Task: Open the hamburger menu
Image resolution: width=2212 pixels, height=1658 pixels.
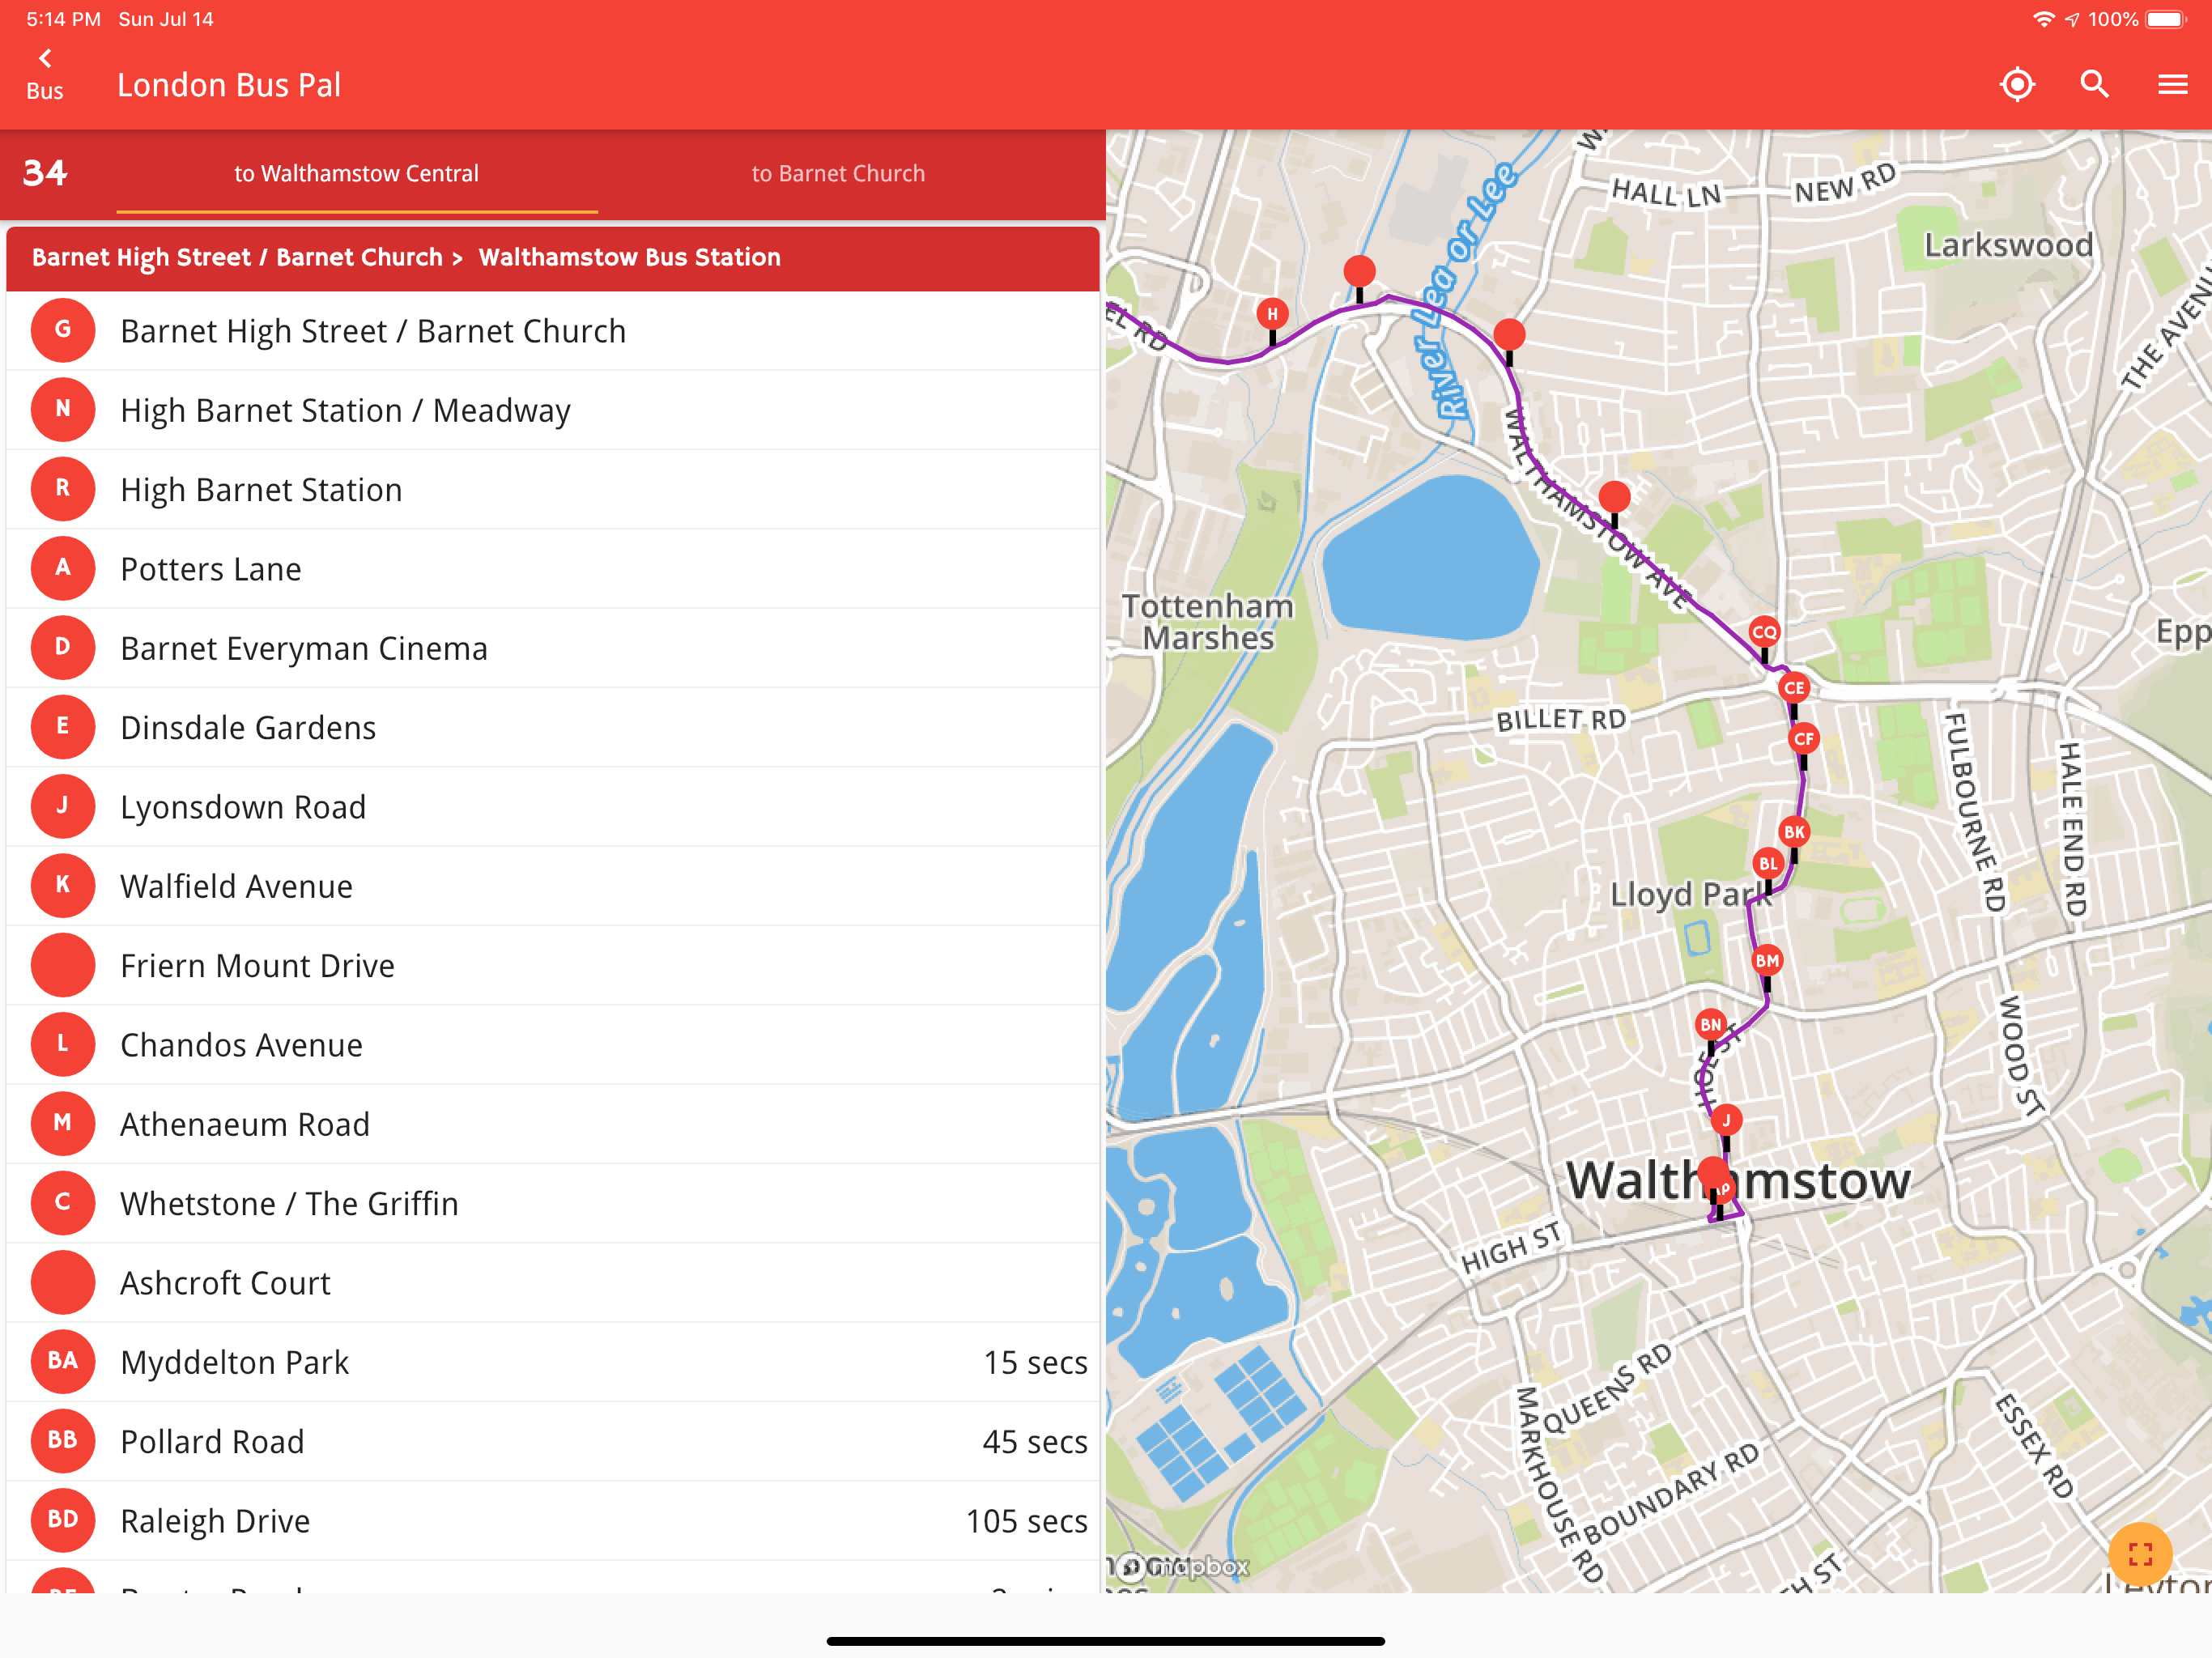Action: (2172, 85)
